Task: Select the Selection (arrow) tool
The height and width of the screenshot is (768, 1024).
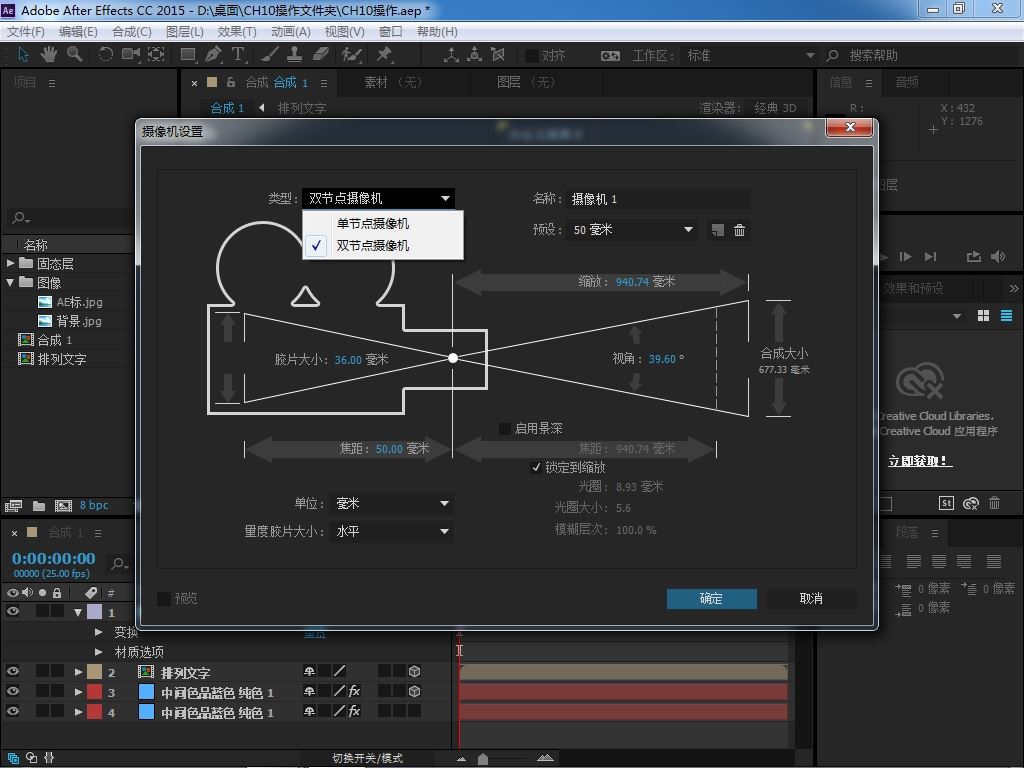Action: pyautogui.click(x=23, y=55)
